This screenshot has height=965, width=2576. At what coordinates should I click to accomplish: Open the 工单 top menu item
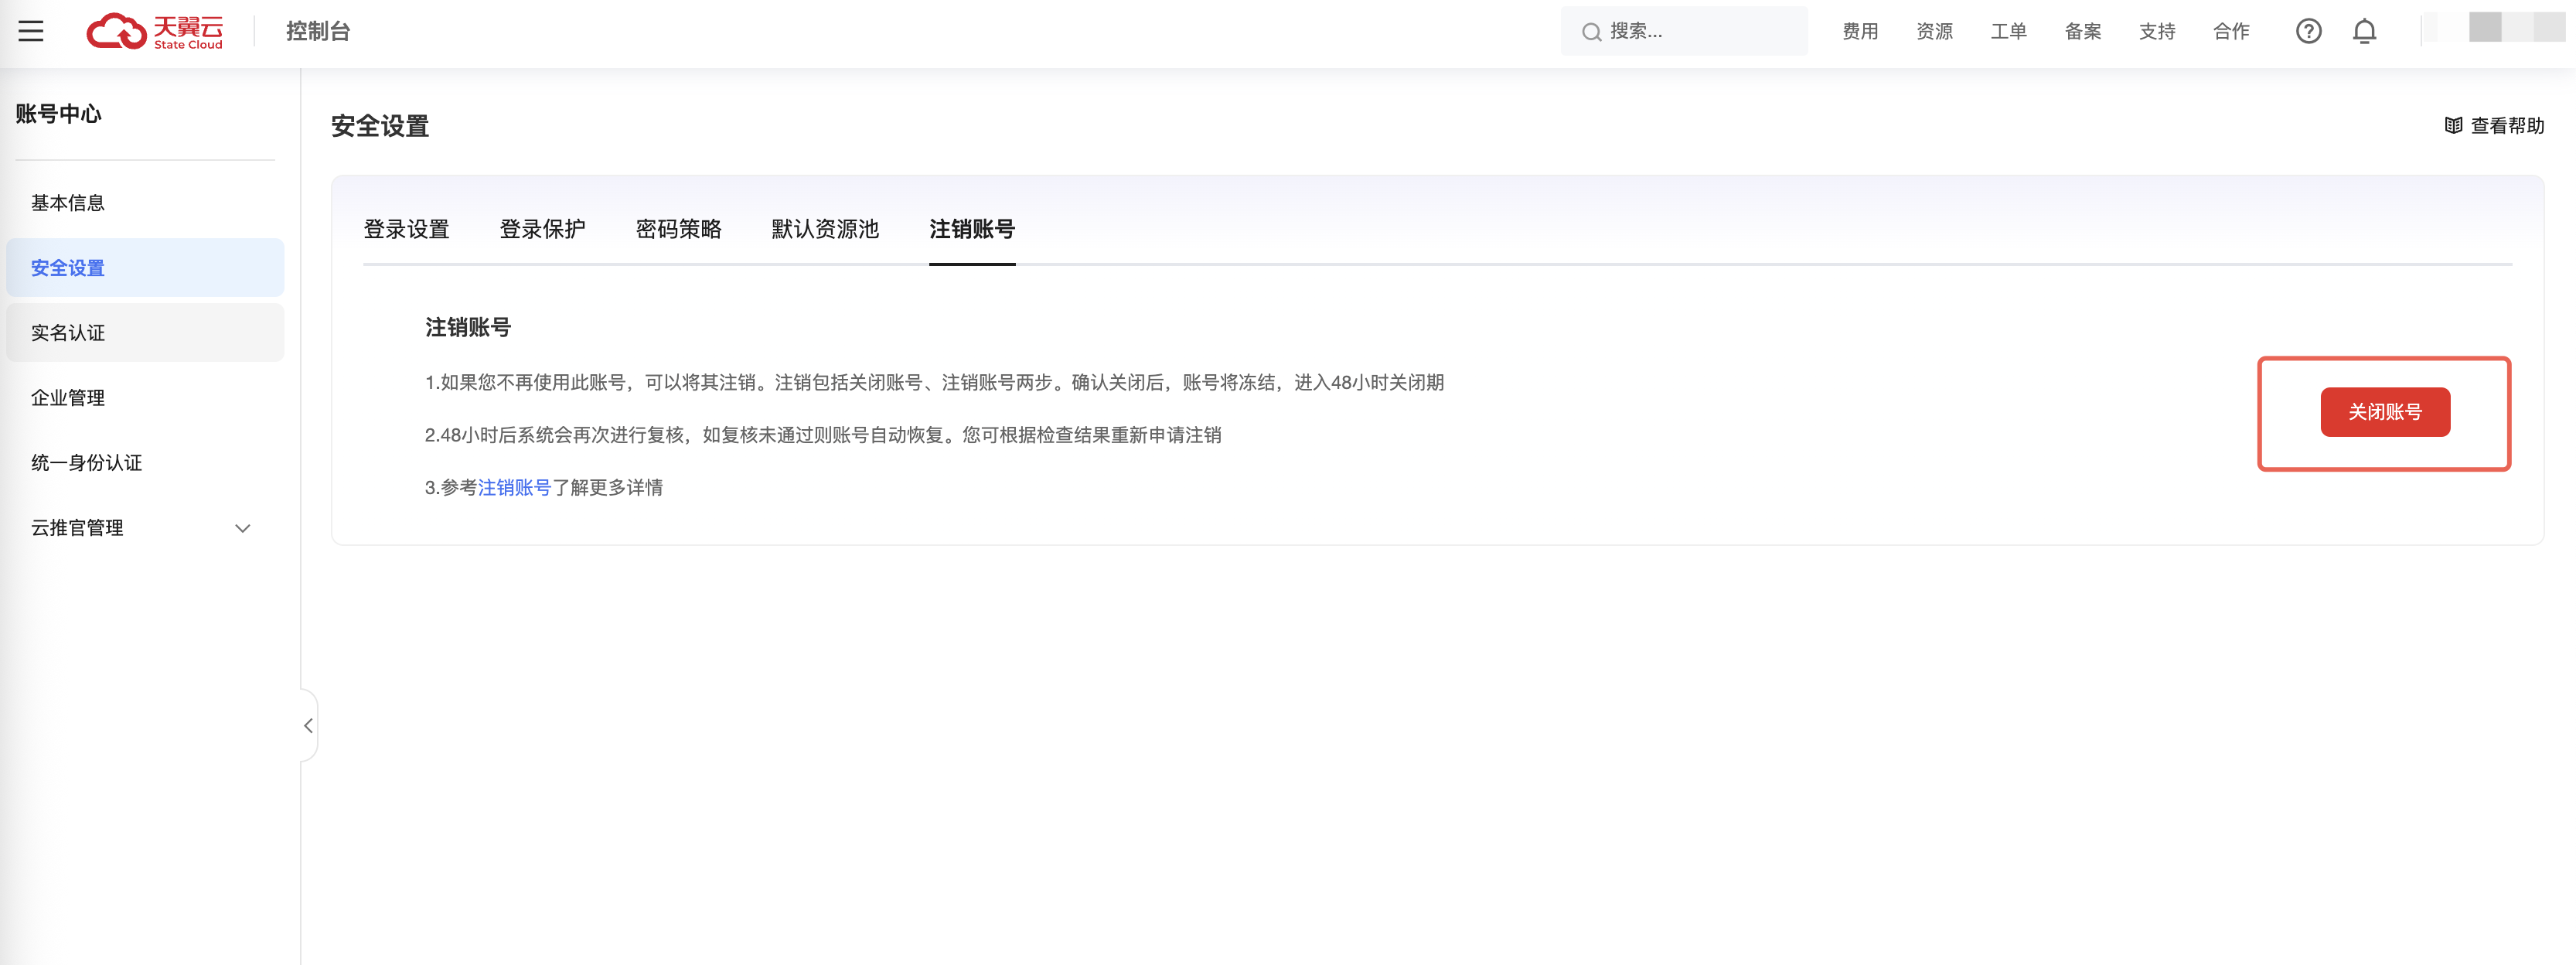coord(2008,31)
